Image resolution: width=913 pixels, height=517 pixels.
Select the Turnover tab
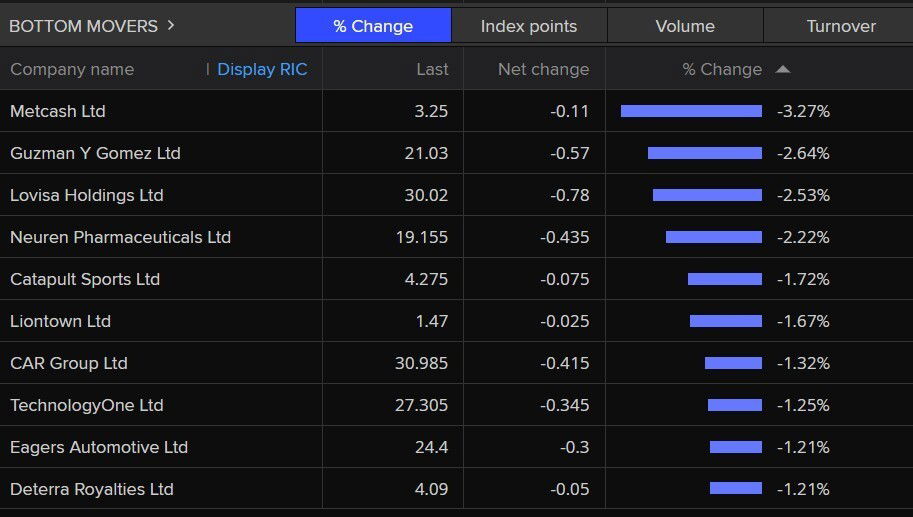click(x=840, y=26)
